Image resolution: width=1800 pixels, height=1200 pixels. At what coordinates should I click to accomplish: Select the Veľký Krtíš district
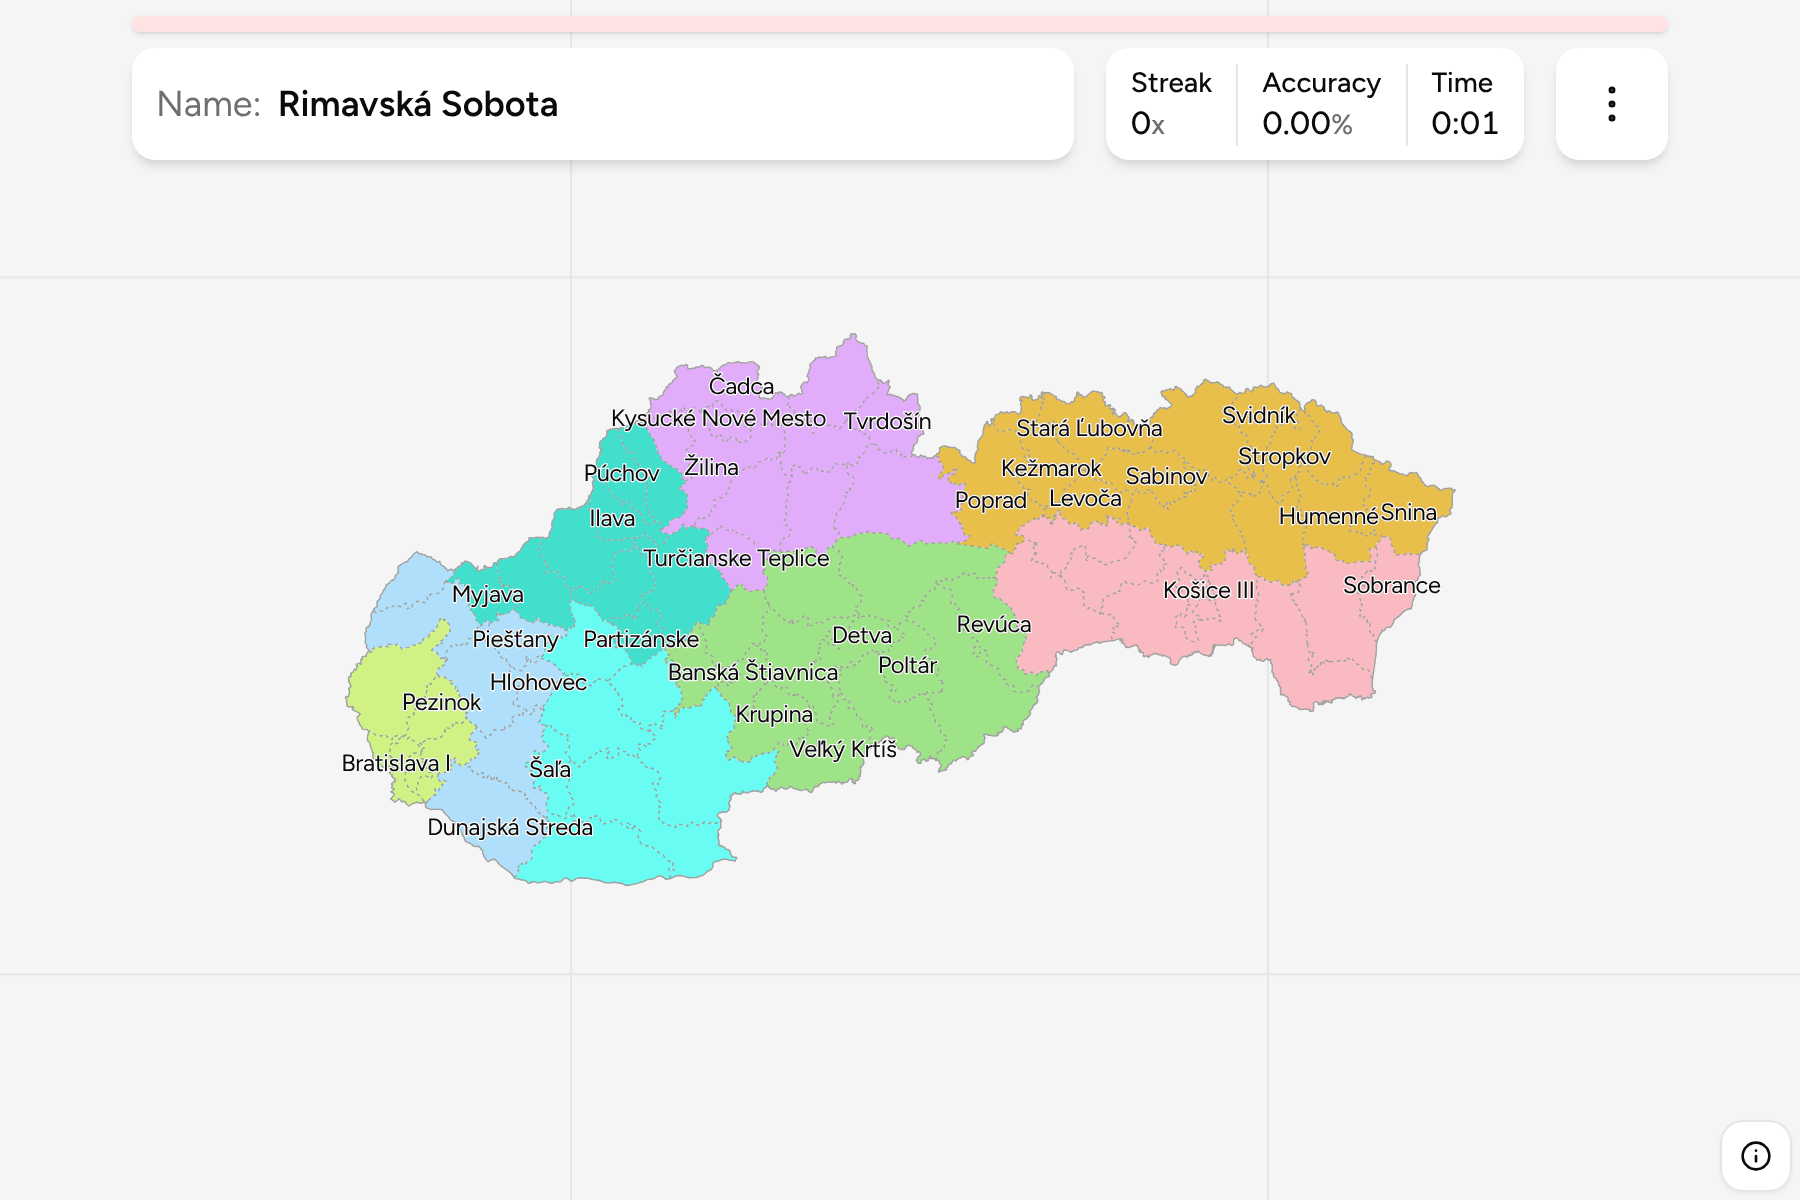[x=843, y=749]
